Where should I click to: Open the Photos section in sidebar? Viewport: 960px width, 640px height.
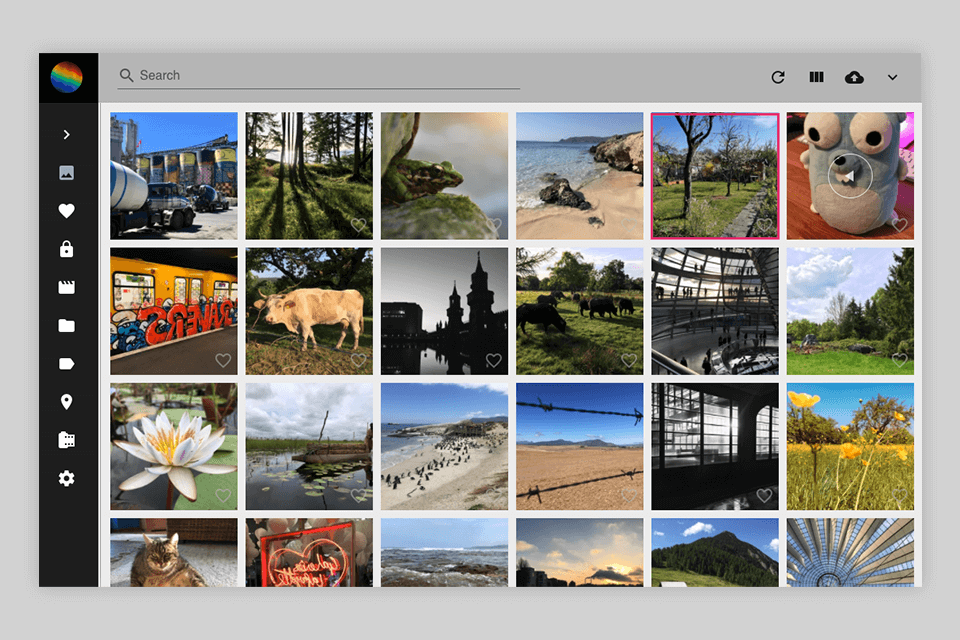(x=67, y=173)
